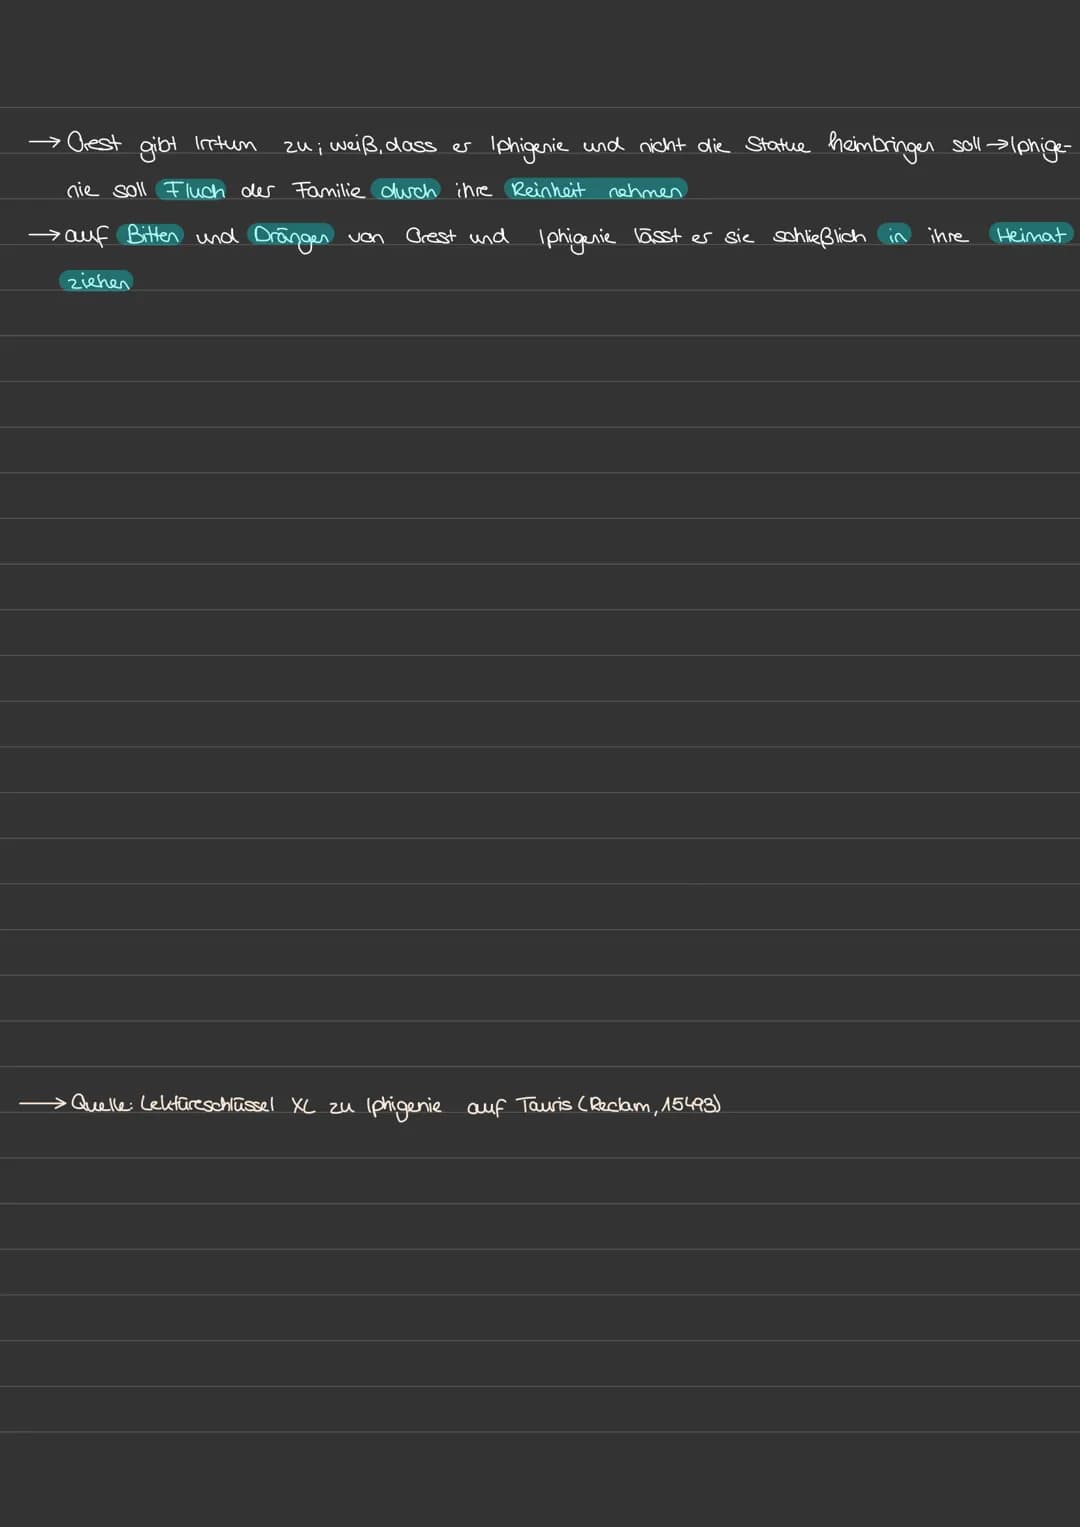Screen dimensions: 1080x1527
Task: Click "Tauris" in the source line
Action: click(x=544, y=1105)
